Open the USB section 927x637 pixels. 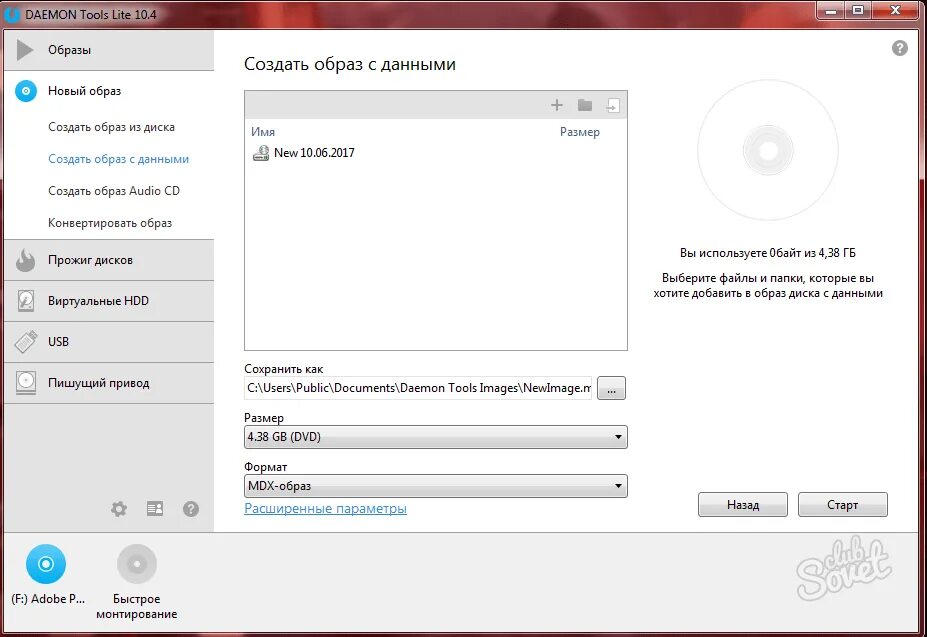tap(109, 342)
